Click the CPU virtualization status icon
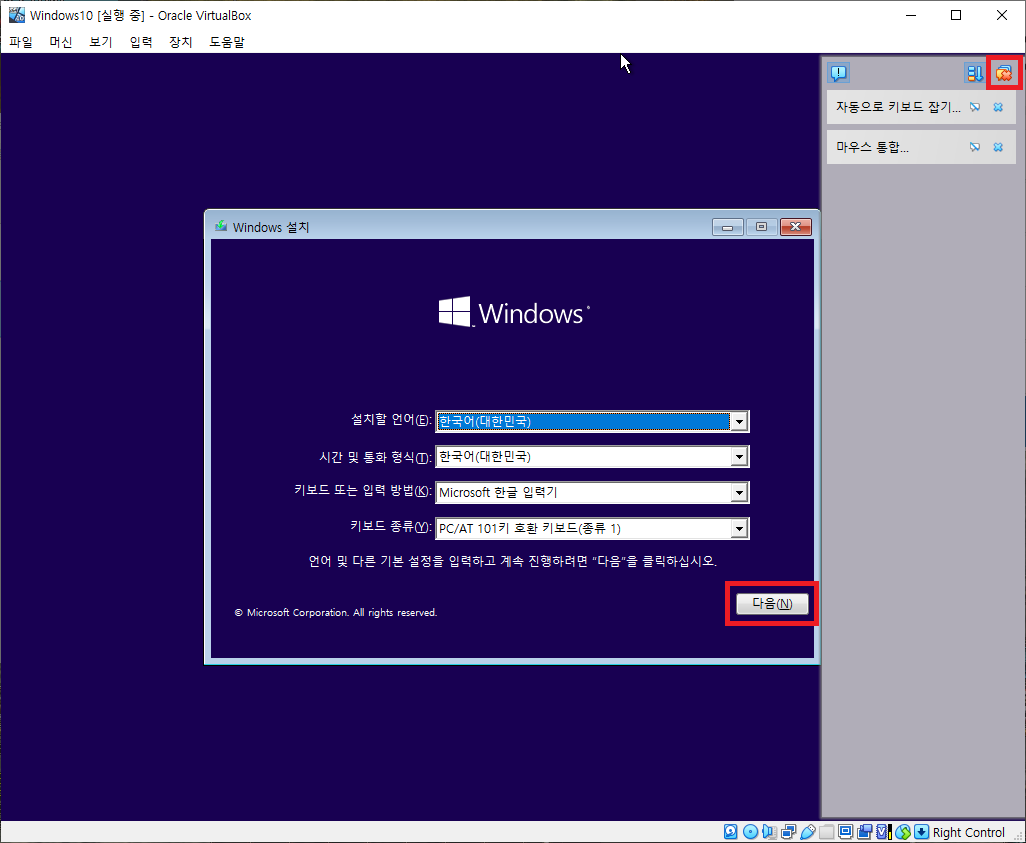Screen dimensions: 1026x843 click(883, 832)
